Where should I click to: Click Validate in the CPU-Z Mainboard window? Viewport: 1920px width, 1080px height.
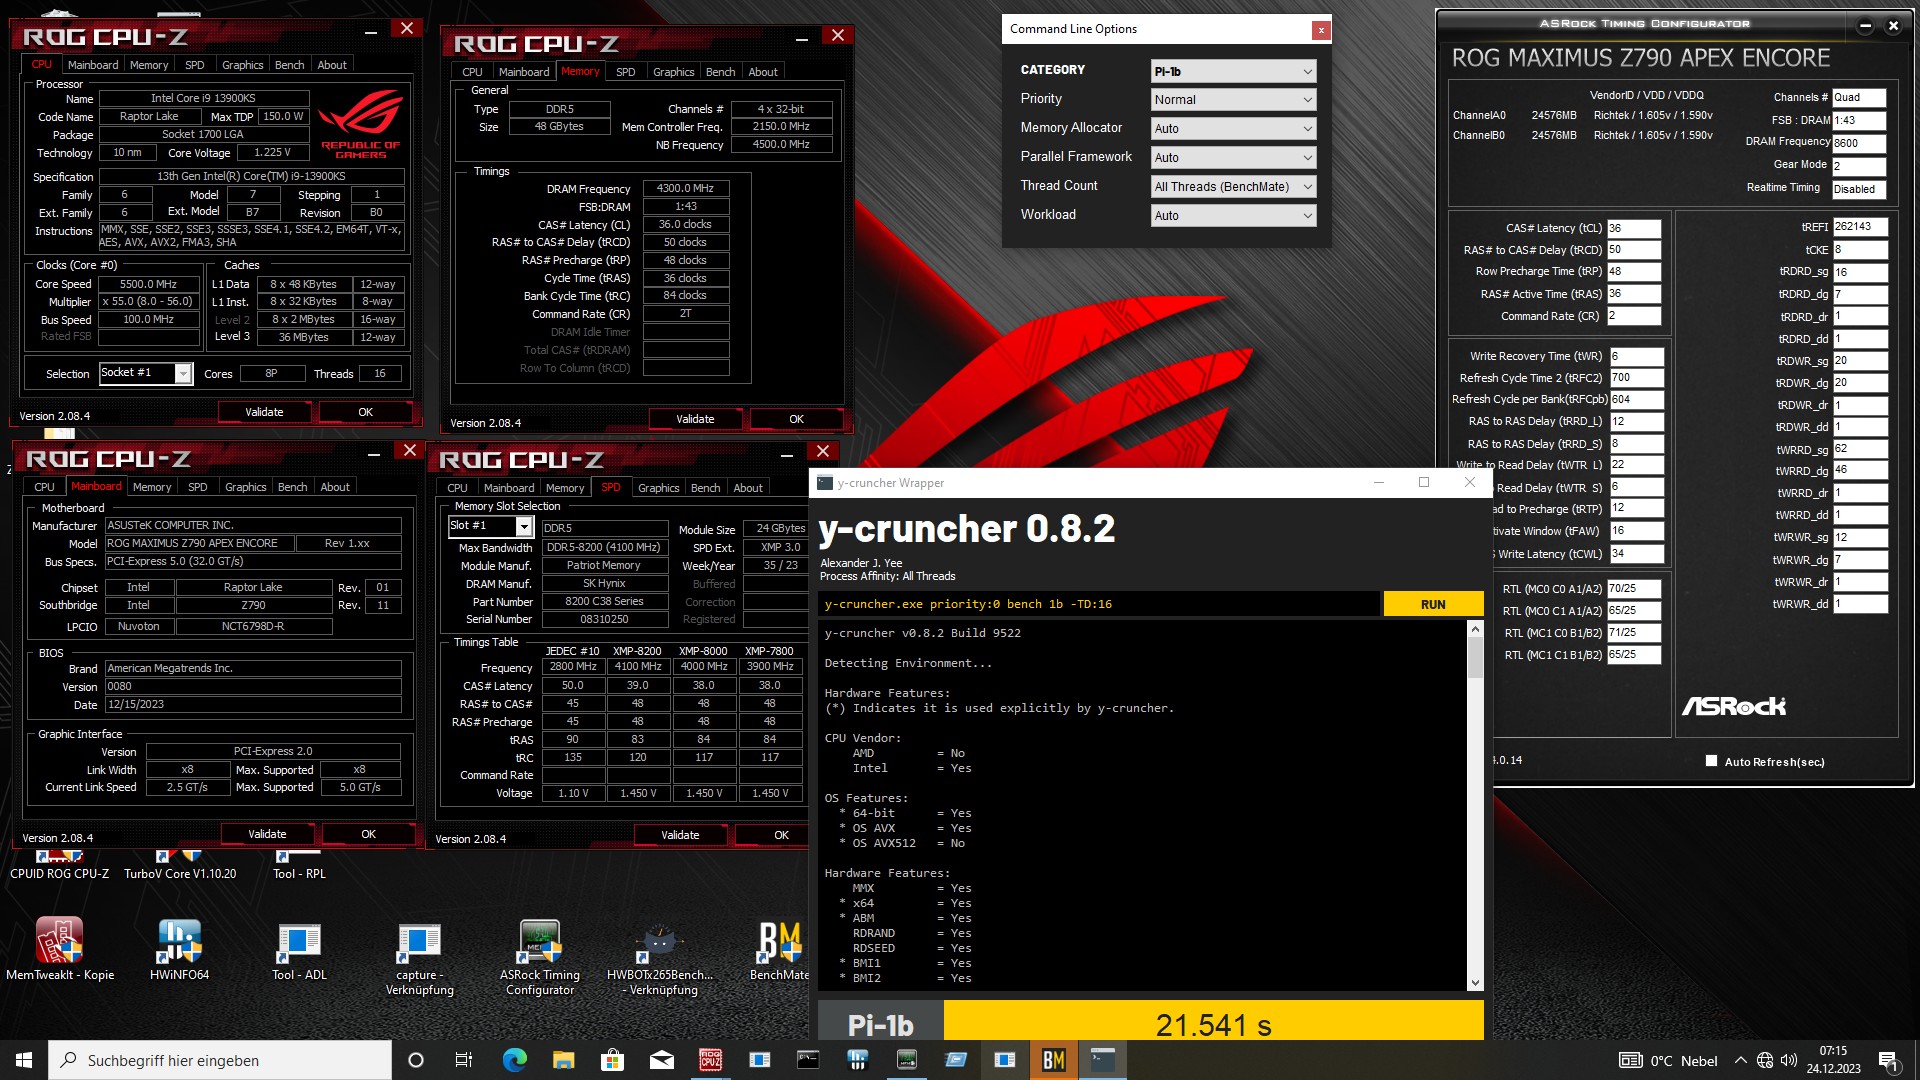pos(267,834)
